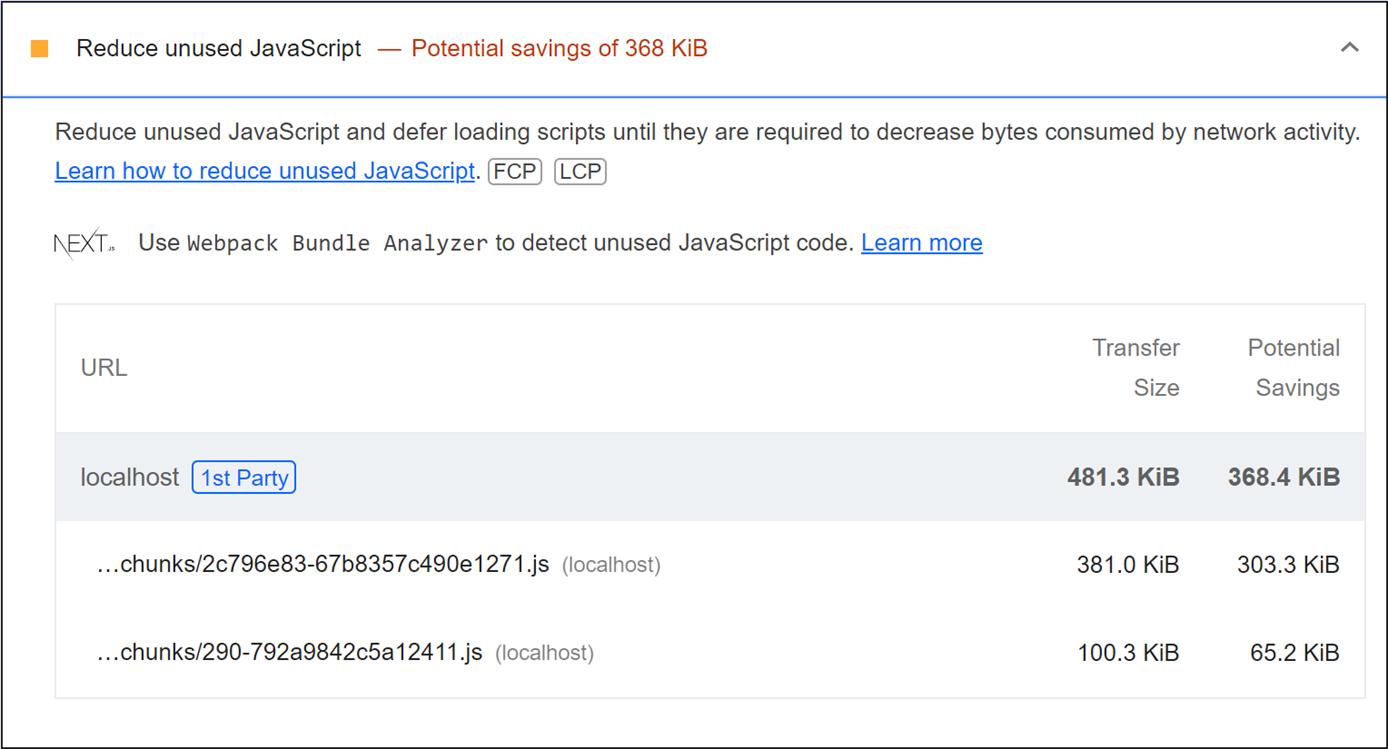Click the orange square audit severity icon
The image size is (1388, 749).
pyautogui.click(x=40, y=49)
